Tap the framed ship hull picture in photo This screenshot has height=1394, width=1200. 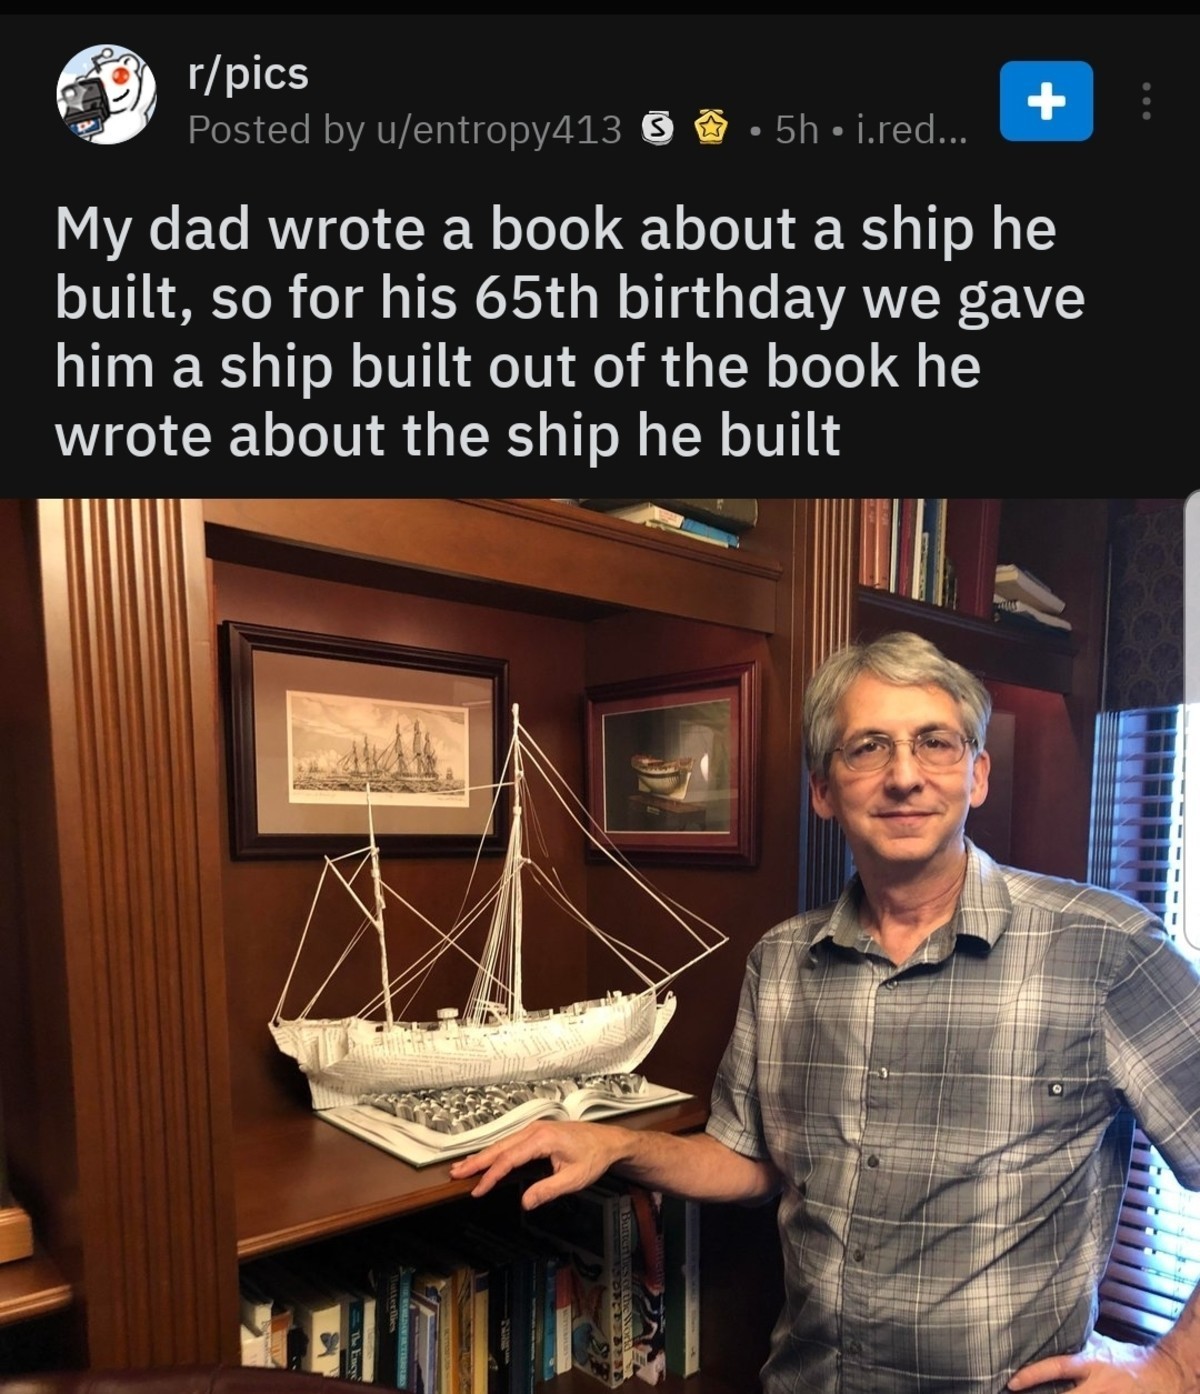point(673,763)
